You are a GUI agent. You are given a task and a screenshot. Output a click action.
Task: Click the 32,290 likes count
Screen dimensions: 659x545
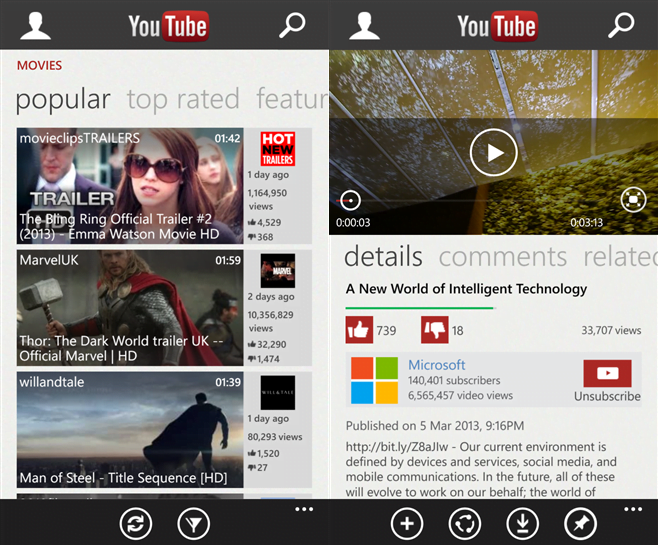pyautogui.click(x=267, y=345)
